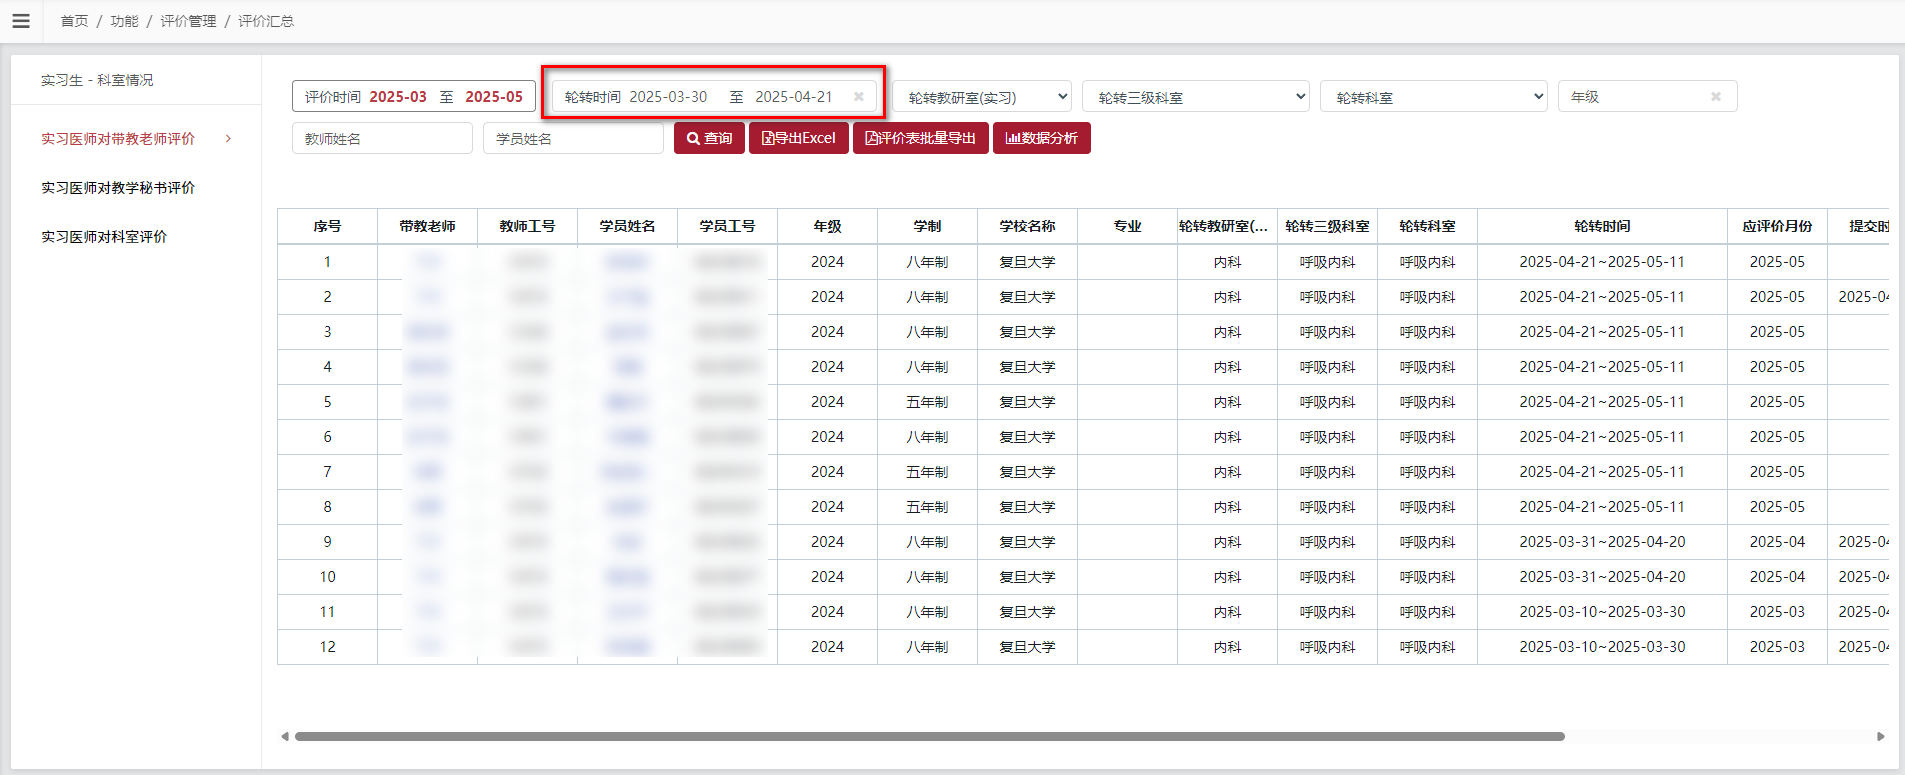This screenshot has height=775, width=1905.
Task: Click the 学员姓名 column header
Action: pyautogui.click(x=627, y=226)
